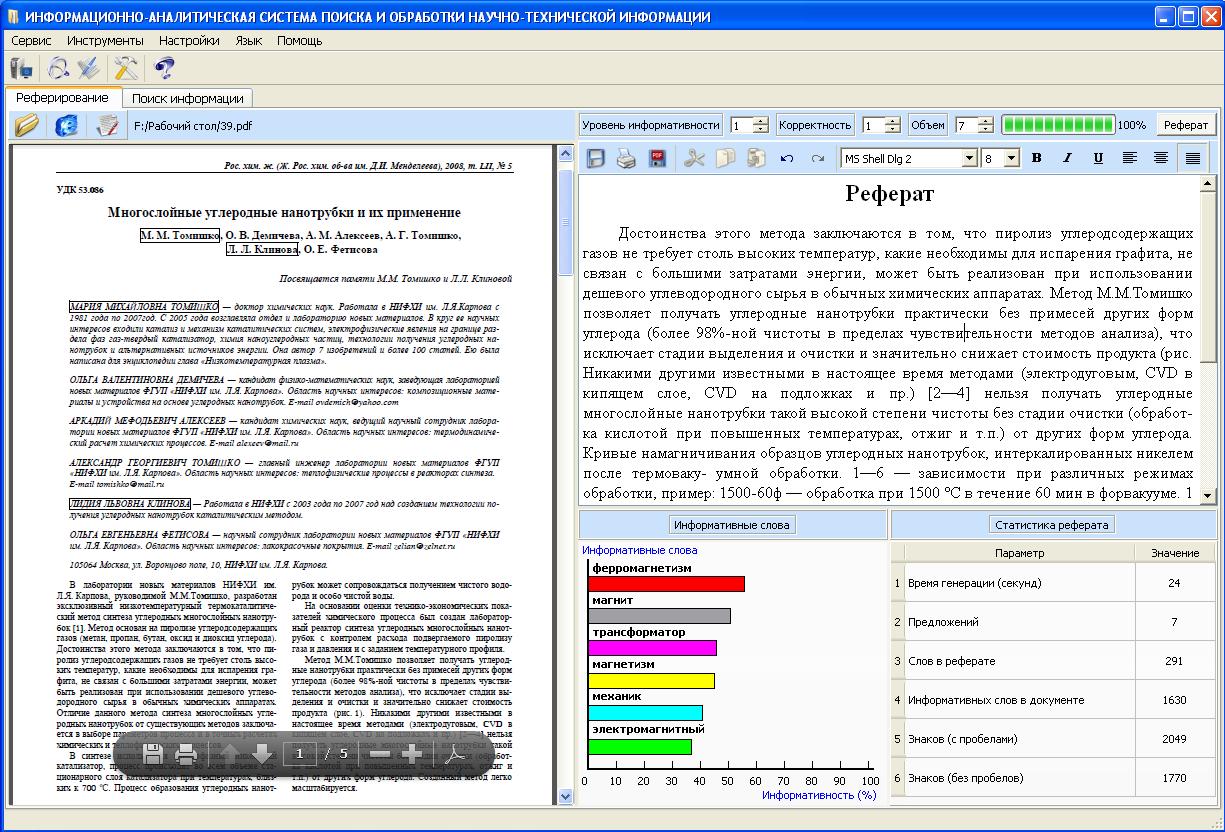Go to next page in PDF overlay
The image size is (1225, 832).
(x=261, y=754)
